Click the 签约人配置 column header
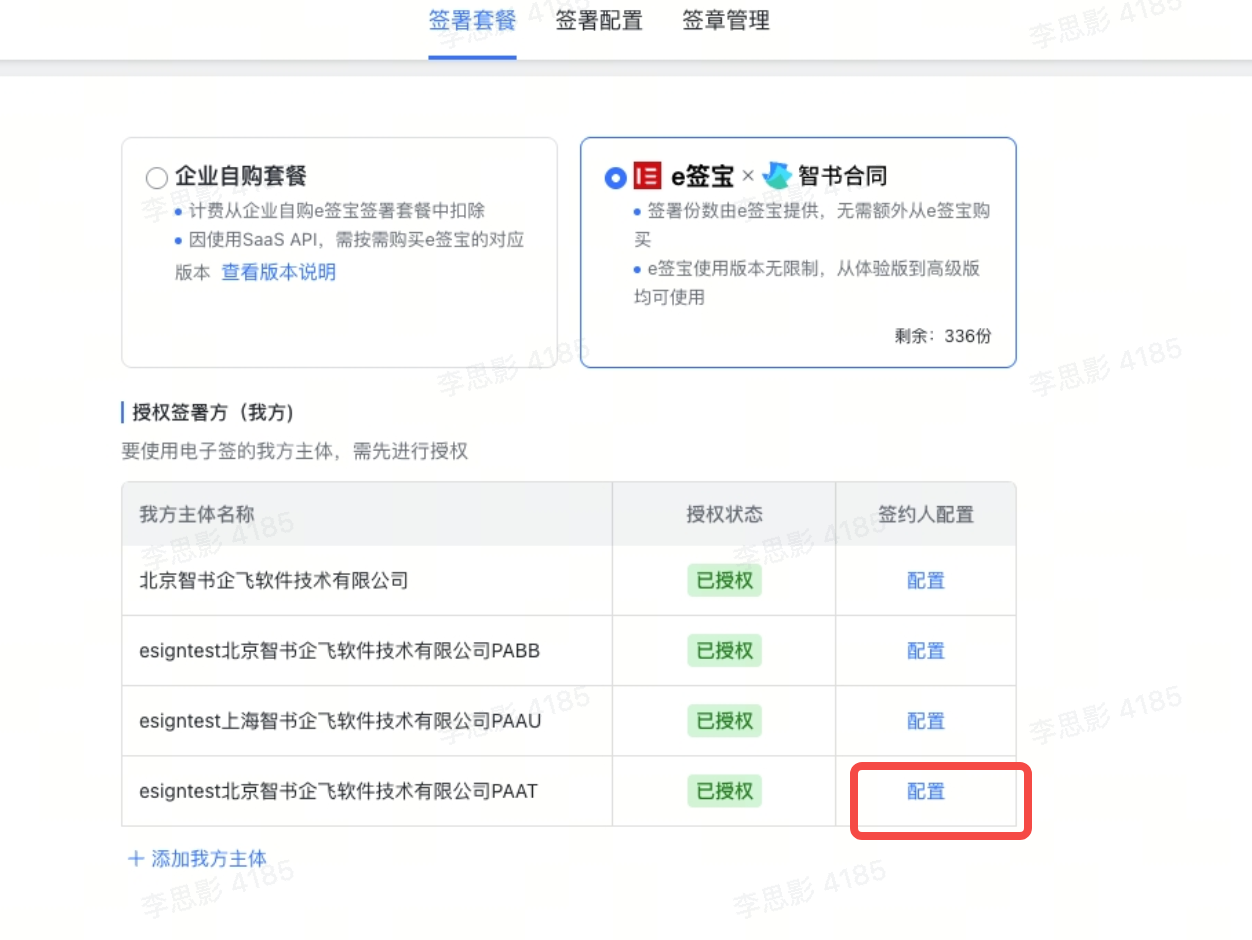The width and height of the screenshot is (1252, 940). click(x=926, y=515)
